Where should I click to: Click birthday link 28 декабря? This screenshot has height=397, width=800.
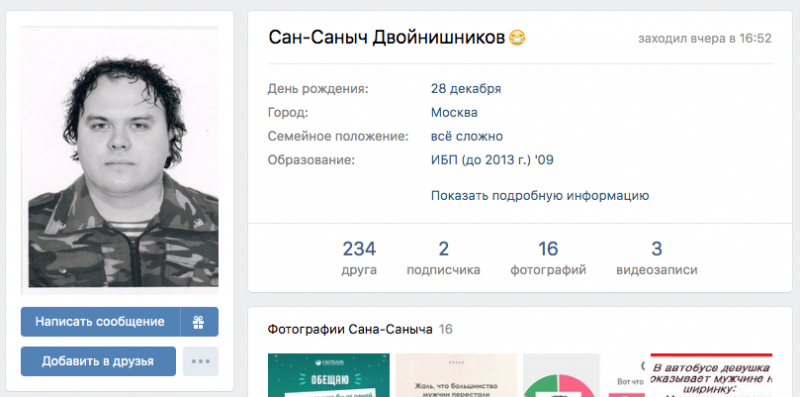tap(466, 89)
